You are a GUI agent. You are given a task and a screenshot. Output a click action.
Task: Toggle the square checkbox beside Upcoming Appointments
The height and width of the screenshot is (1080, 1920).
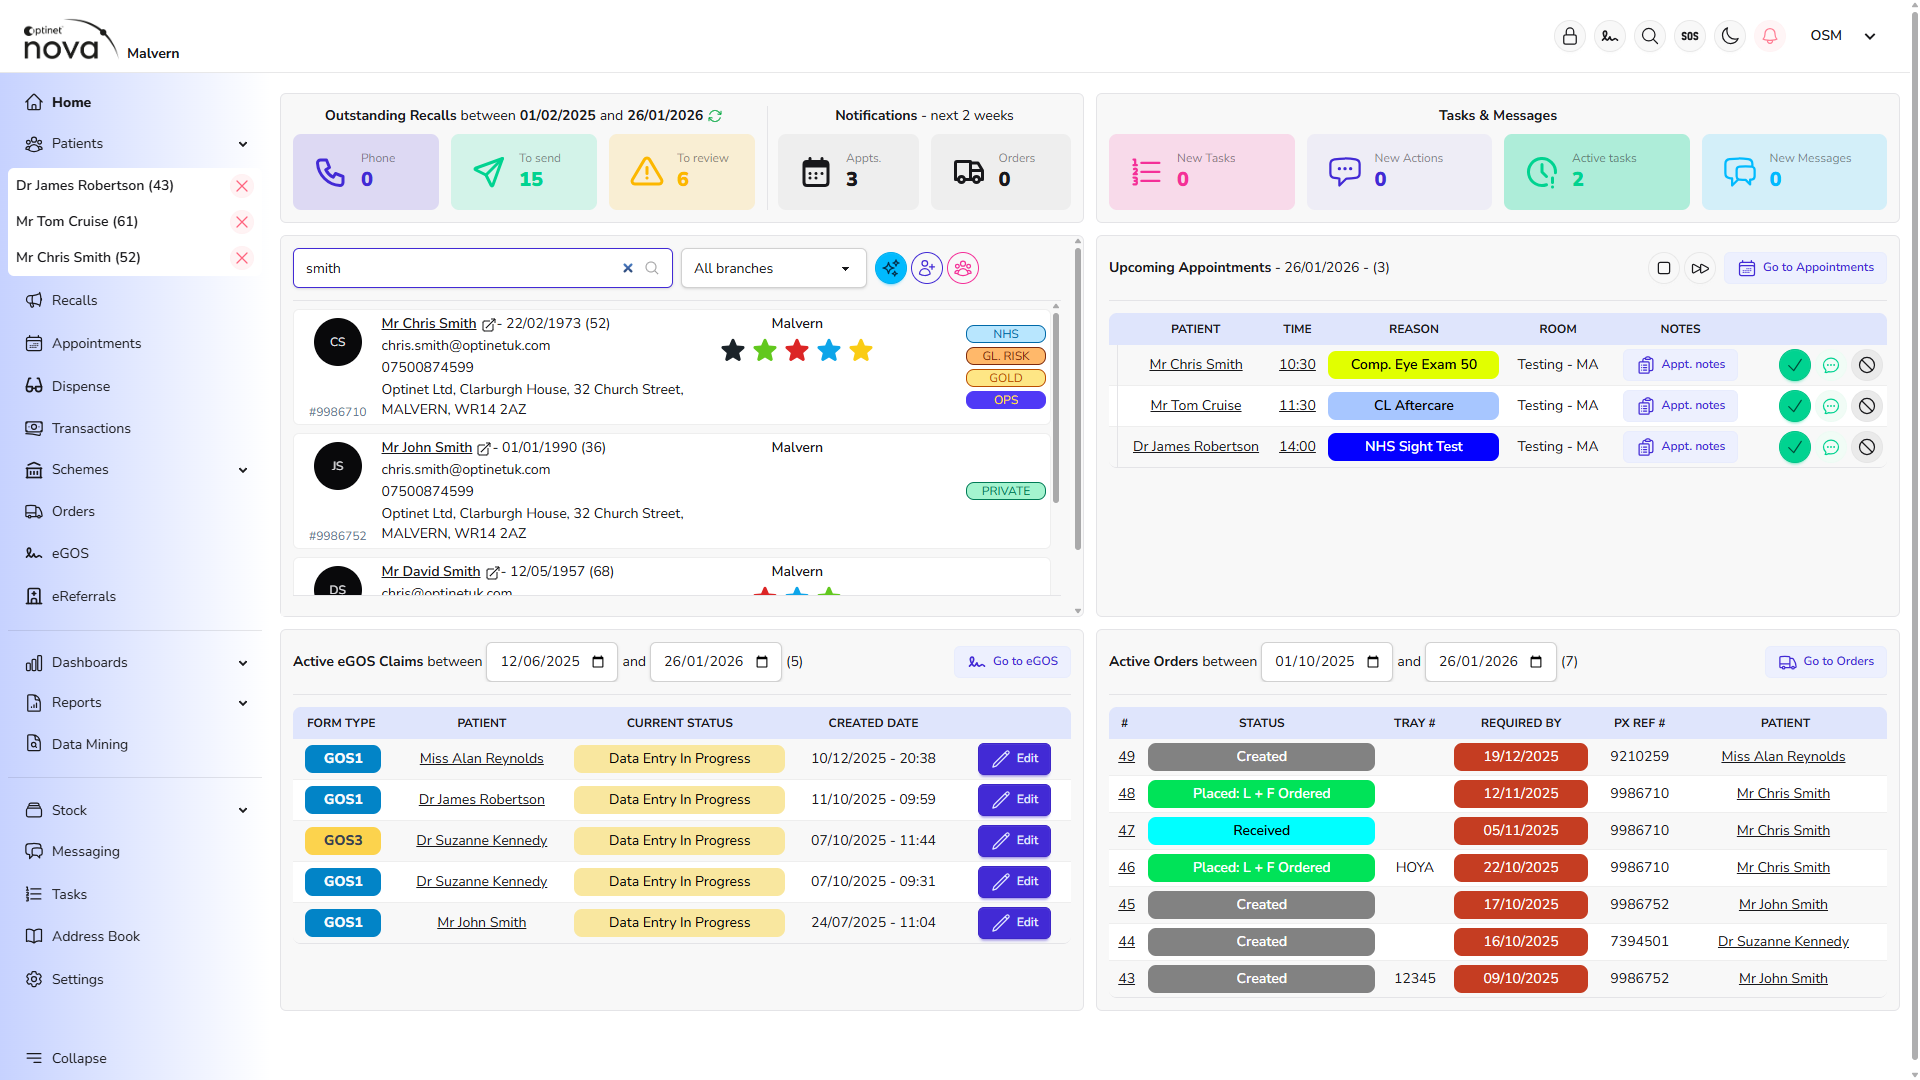[x=1664, y=268]
